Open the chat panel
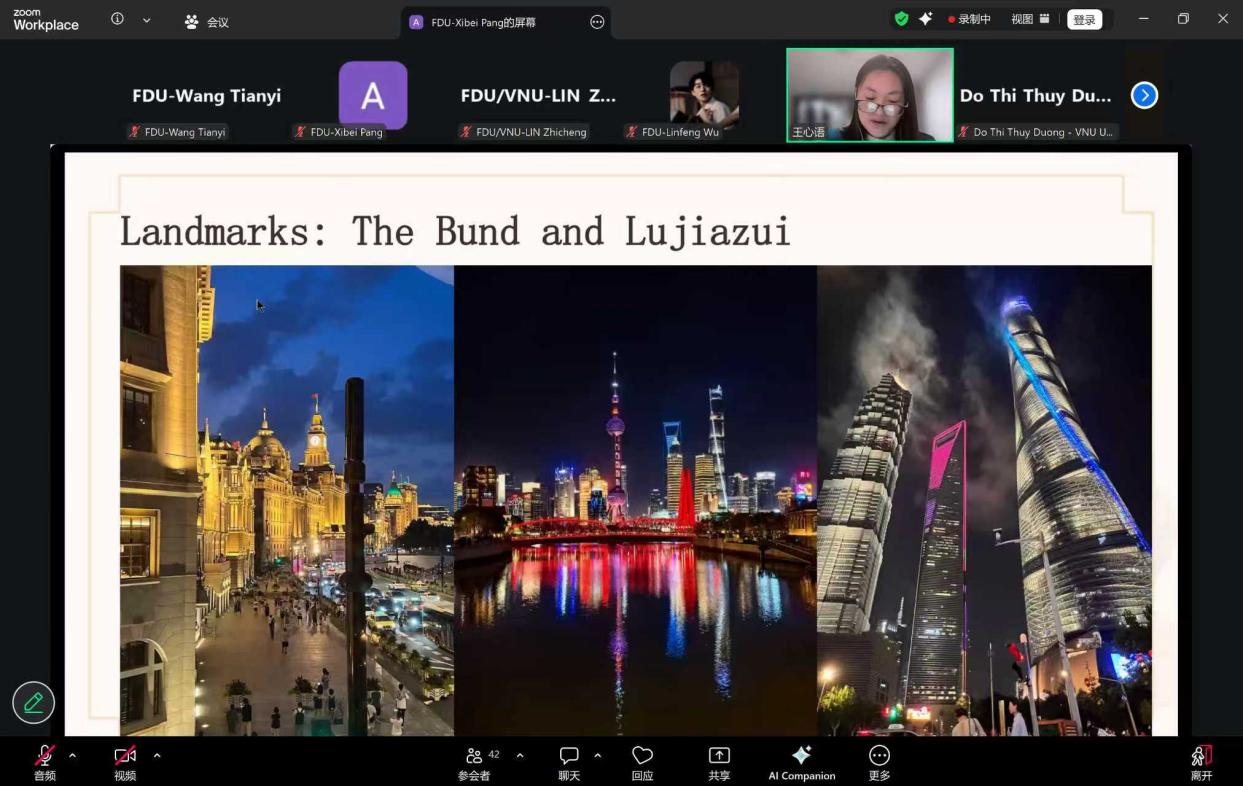1243x786 pixels. pyautogui.click(x=569, y=763)
